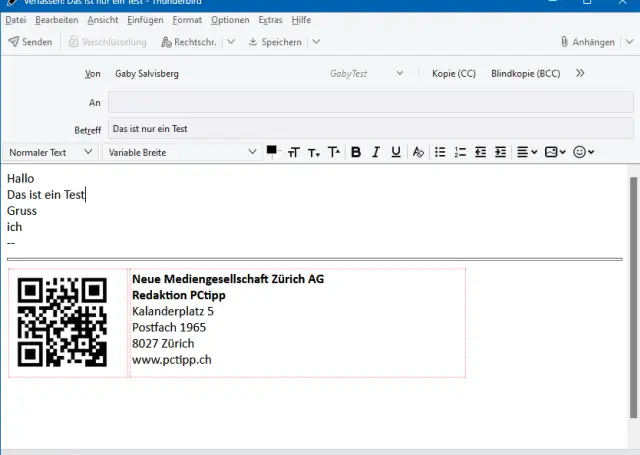
Task: Add Blindkopie (BCC) field
Action: [x=526, y=74]
